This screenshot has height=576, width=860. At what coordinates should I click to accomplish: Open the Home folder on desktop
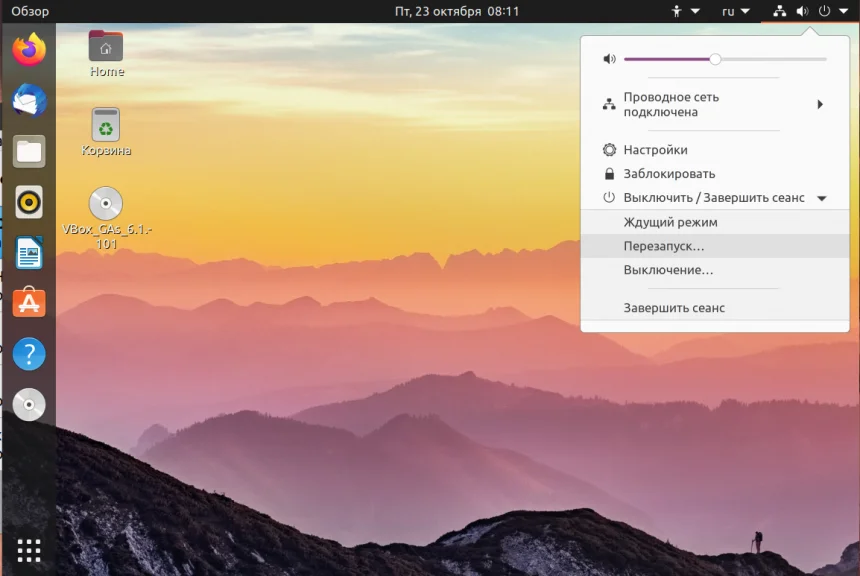(106, 48)
